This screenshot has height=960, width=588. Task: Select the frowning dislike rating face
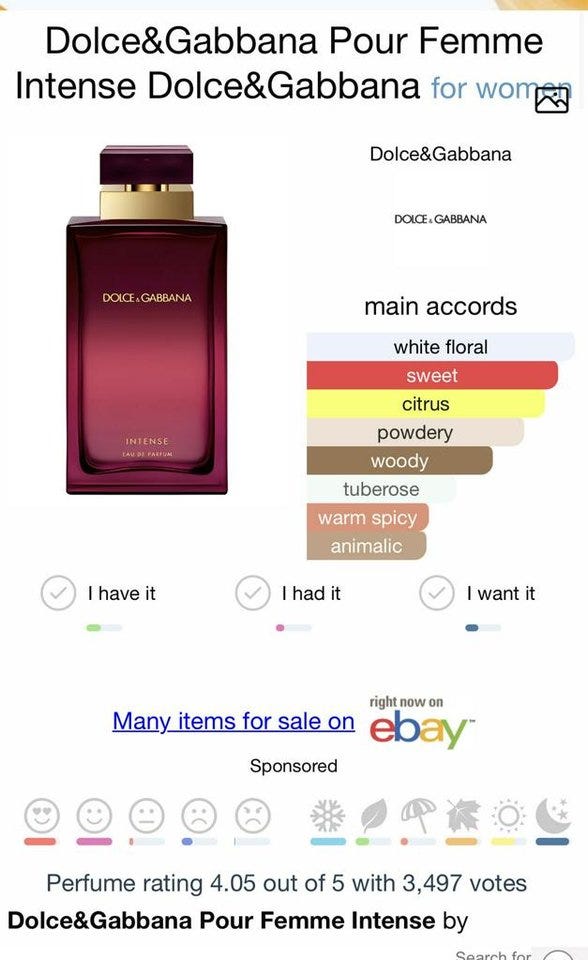200,816
